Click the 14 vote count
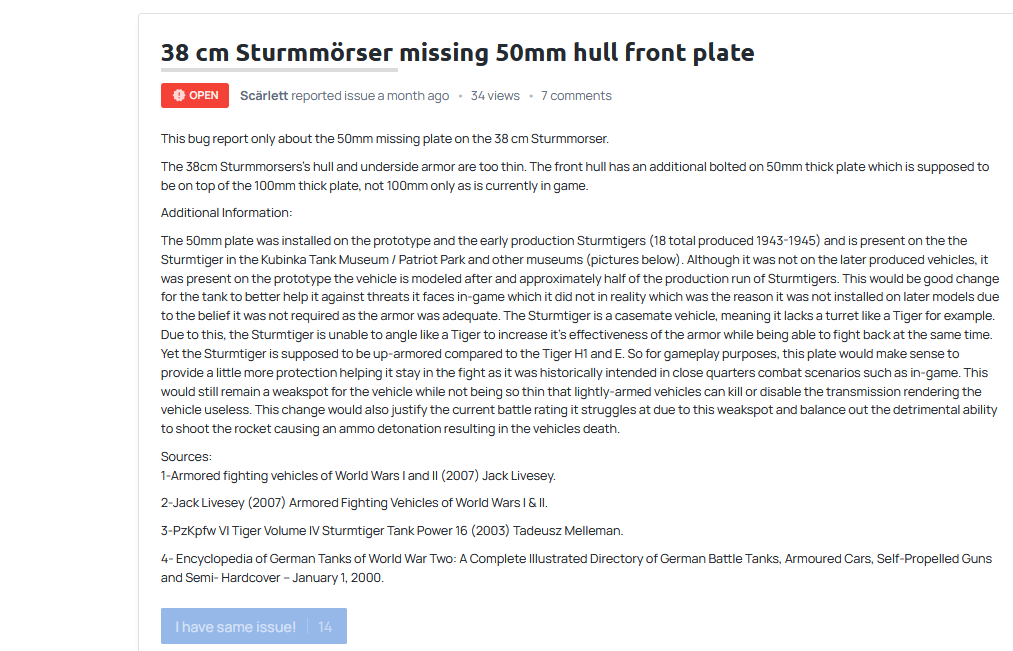The width and height of the screenshot is (1013, 651). 325,627
